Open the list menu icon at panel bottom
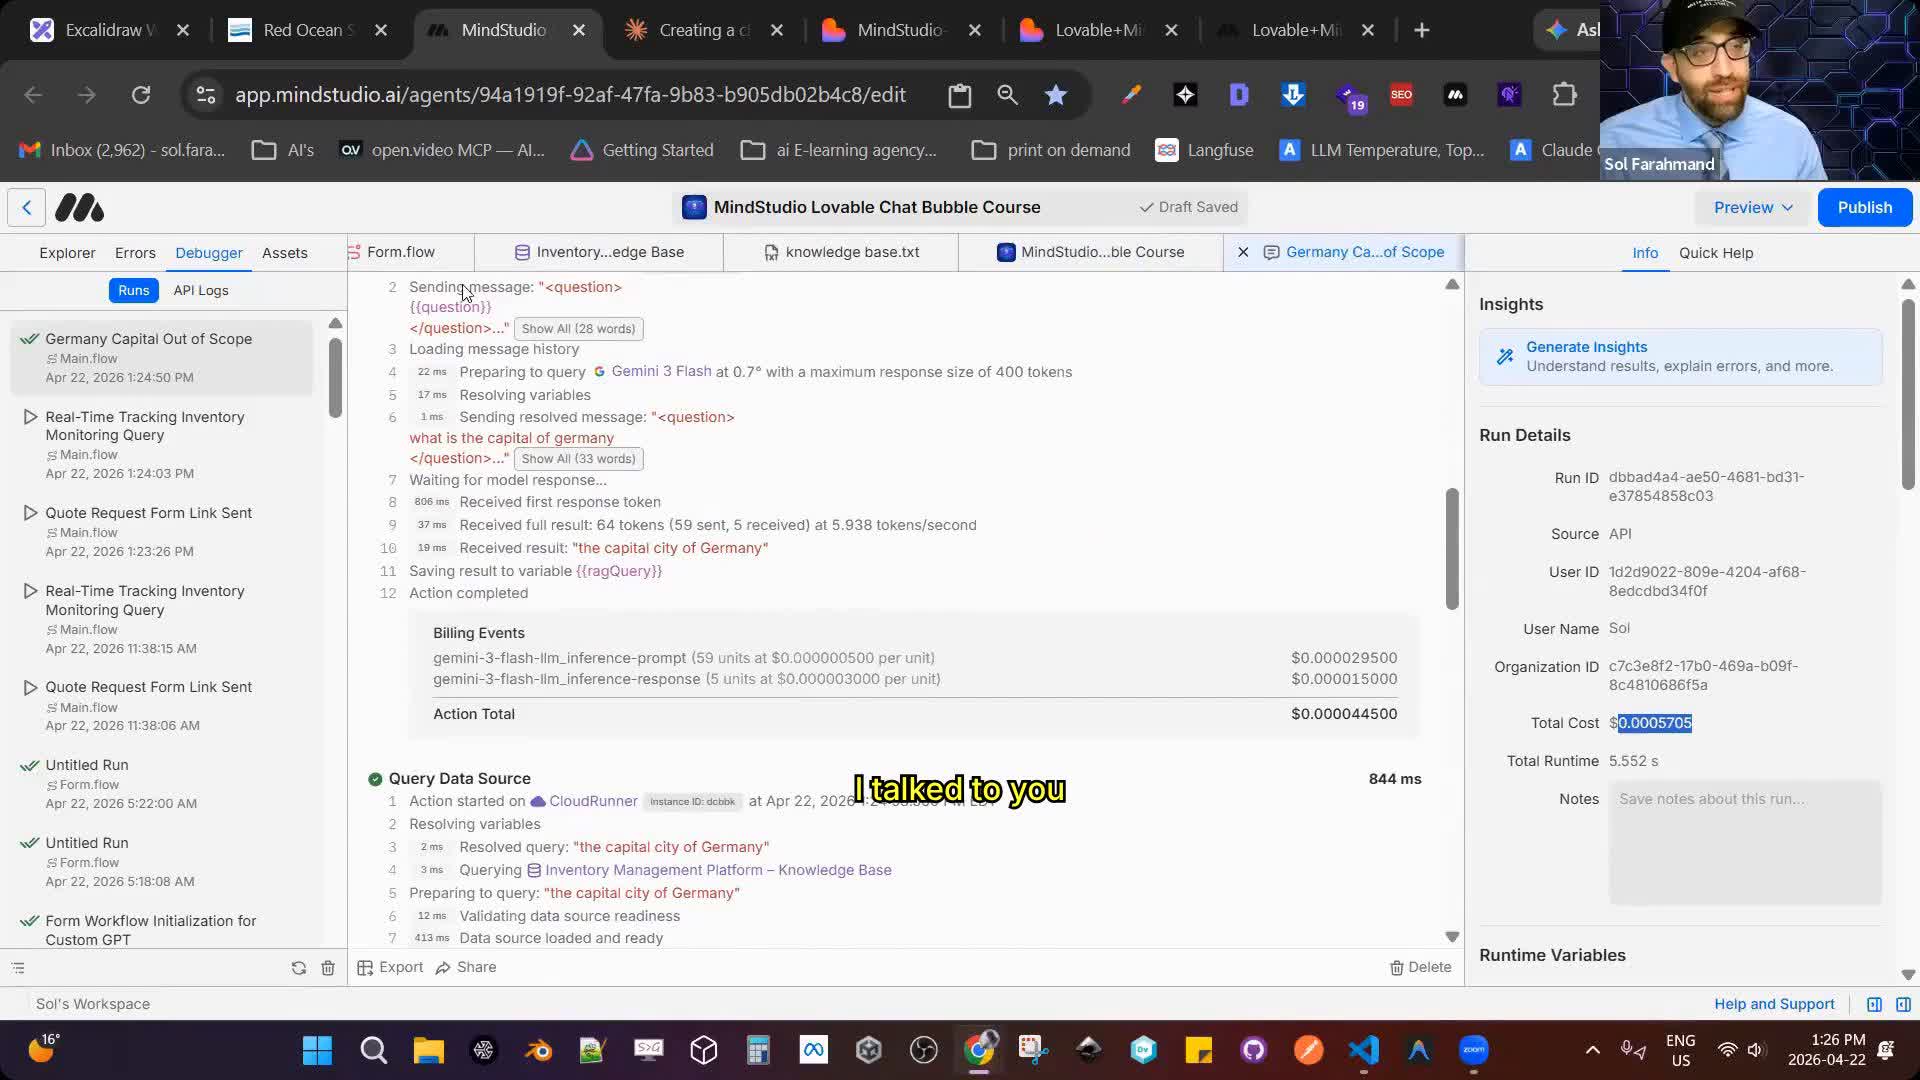 [x=18, y=968]
